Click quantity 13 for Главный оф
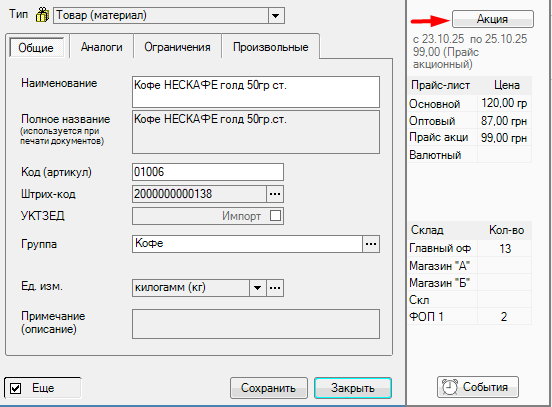The height and width of the screenshot is (407, 552). click(505, 249)
